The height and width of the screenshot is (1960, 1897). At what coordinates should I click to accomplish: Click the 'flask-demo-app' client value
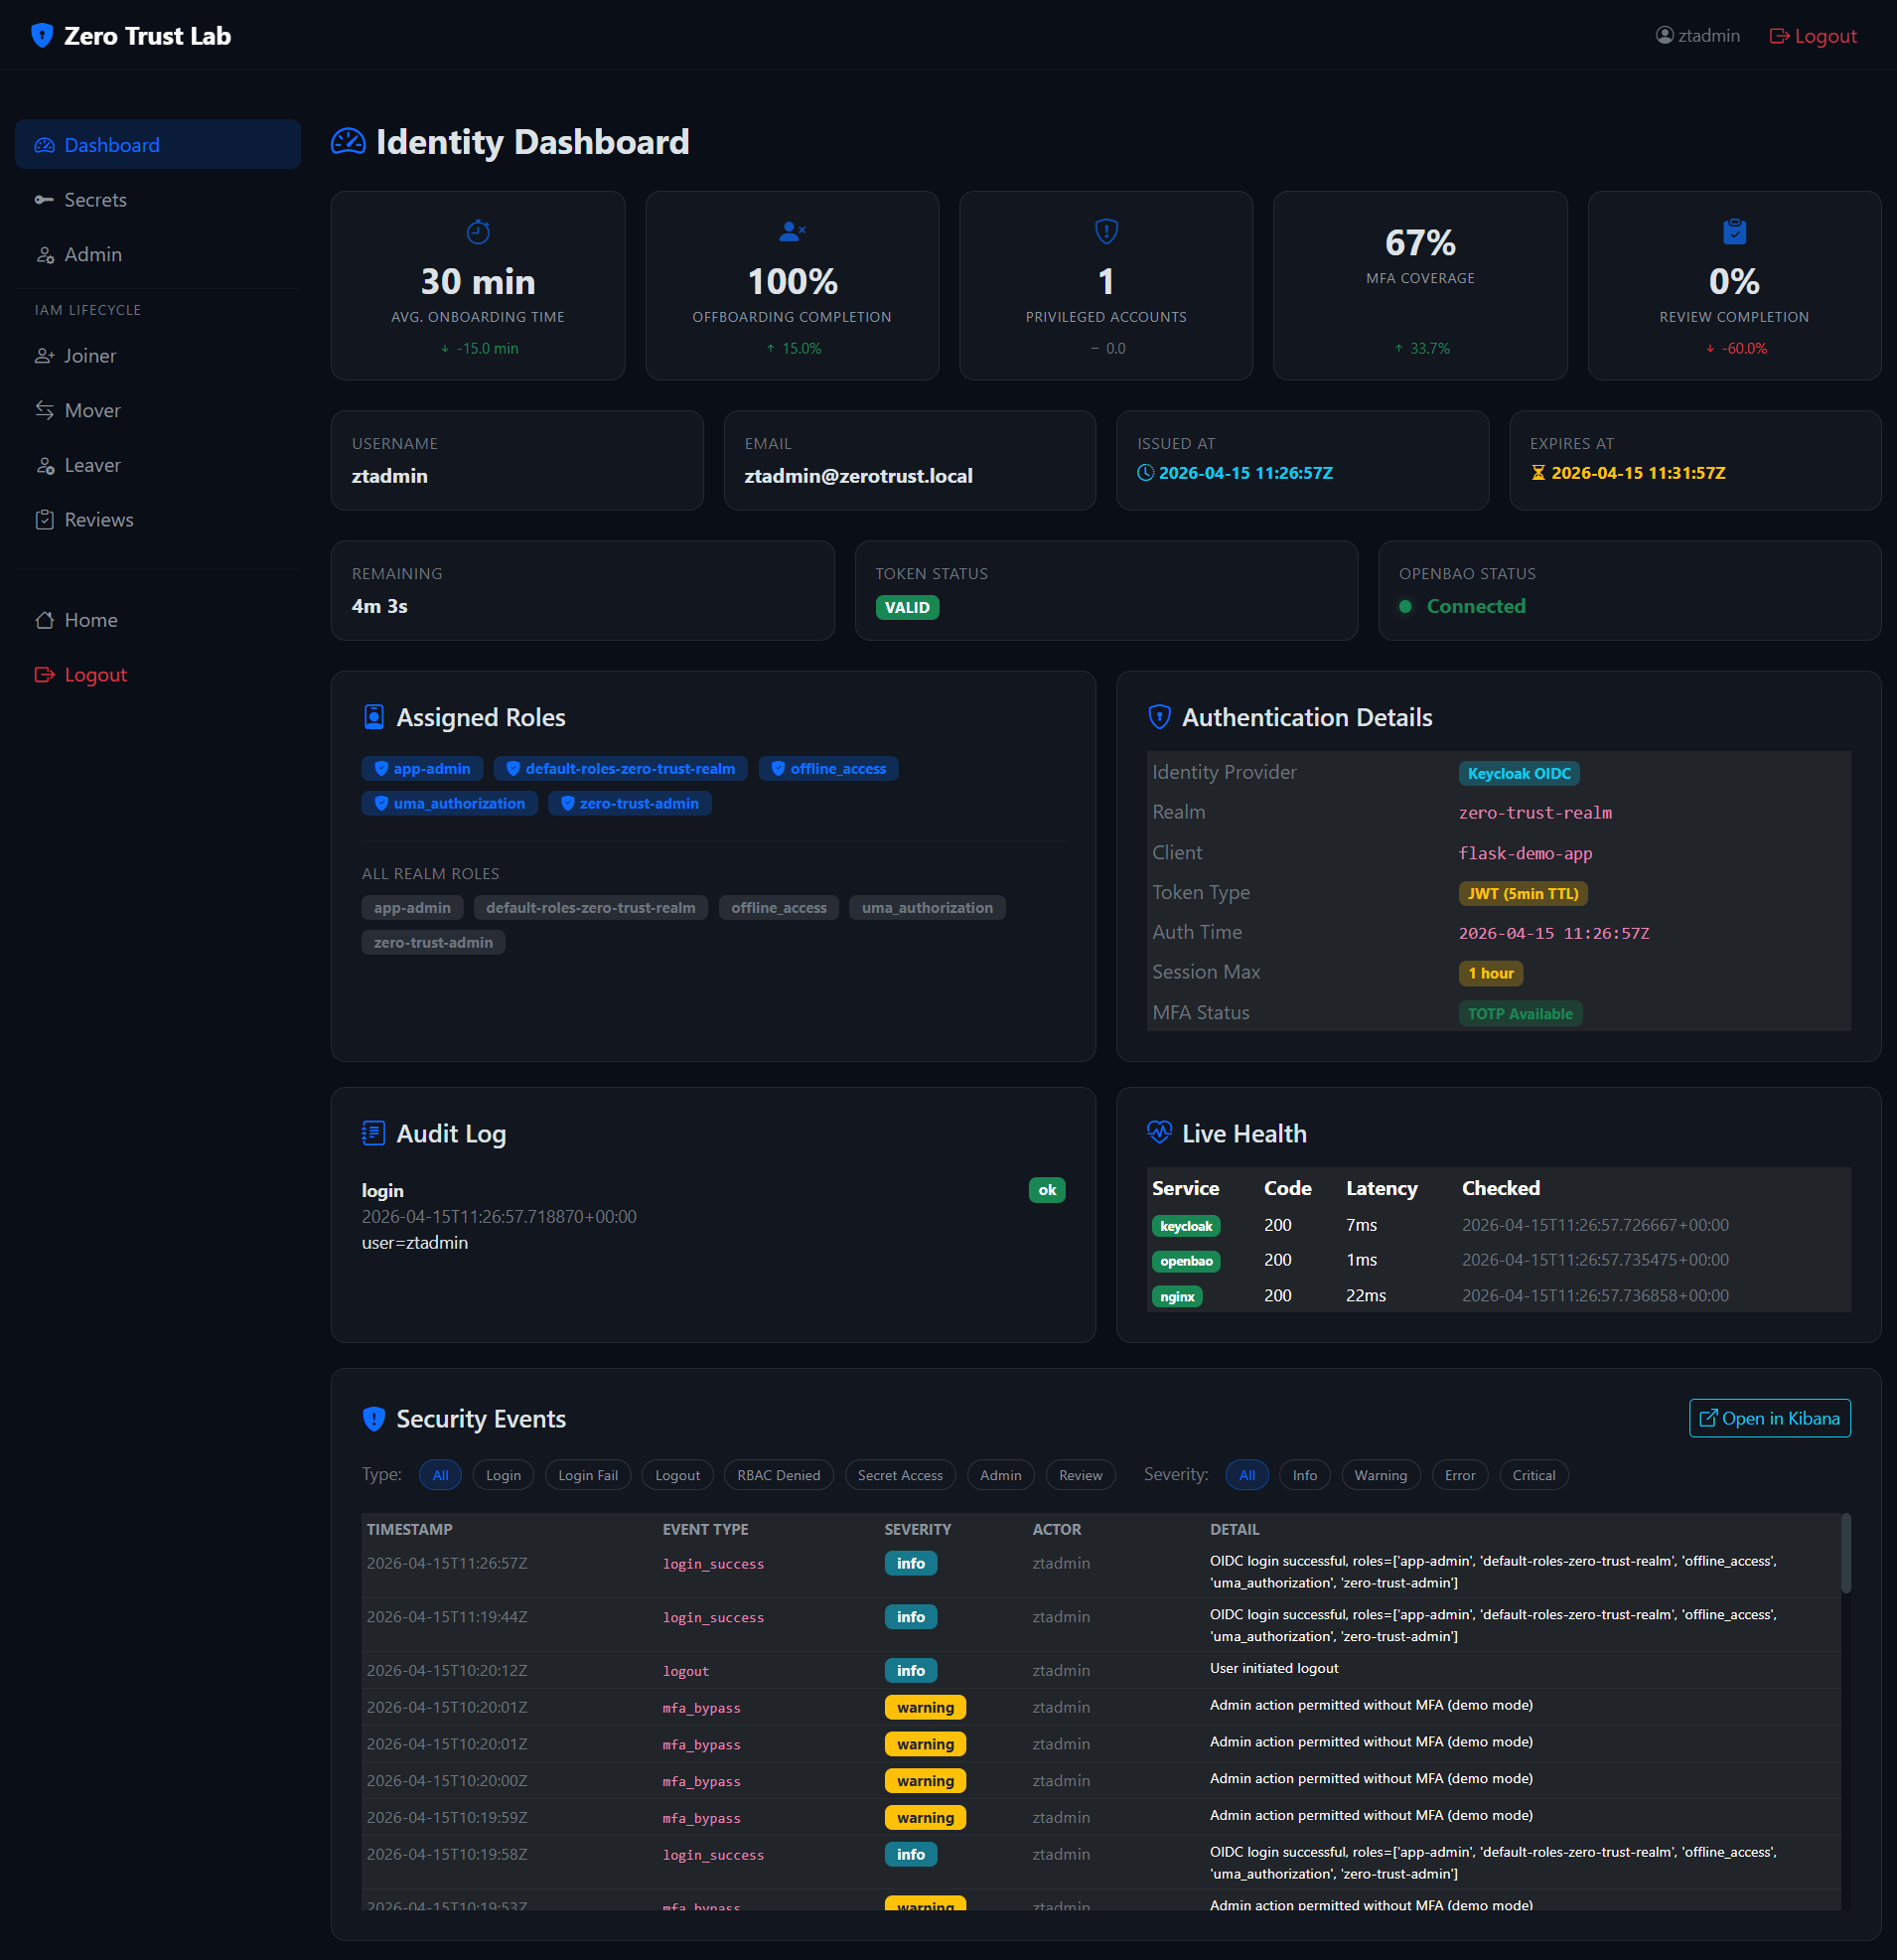[x=1525, y=853]
